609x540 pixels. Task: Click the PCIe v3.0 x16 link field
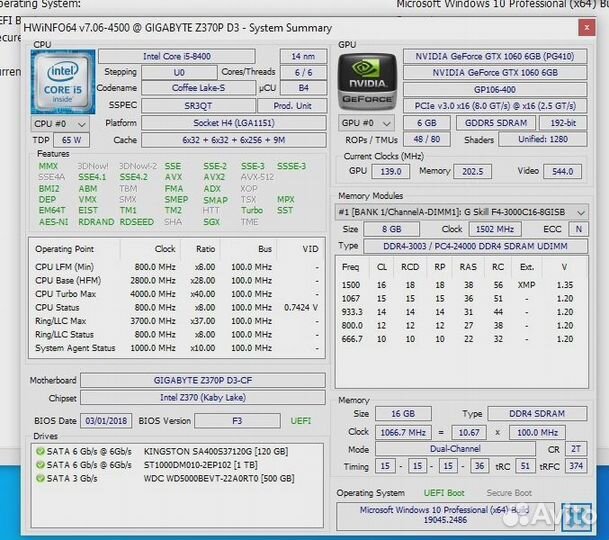pos(495,106)
